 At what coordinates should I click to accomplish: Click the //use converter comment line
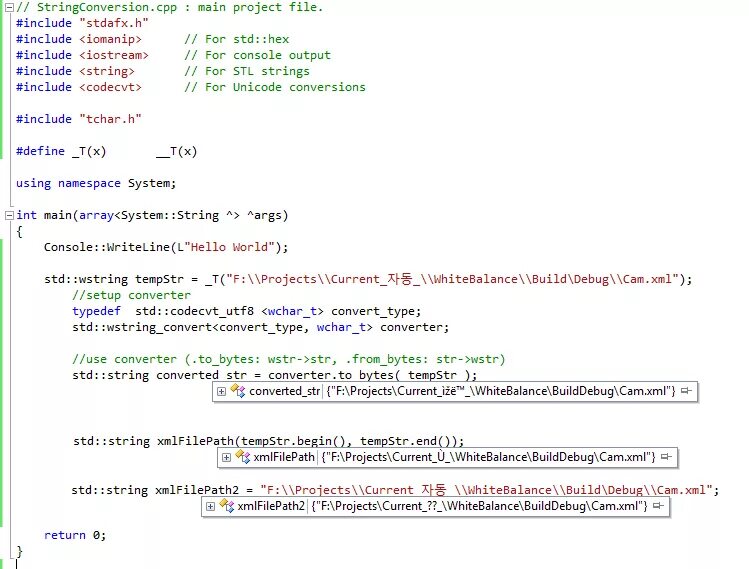pos(289,359)
